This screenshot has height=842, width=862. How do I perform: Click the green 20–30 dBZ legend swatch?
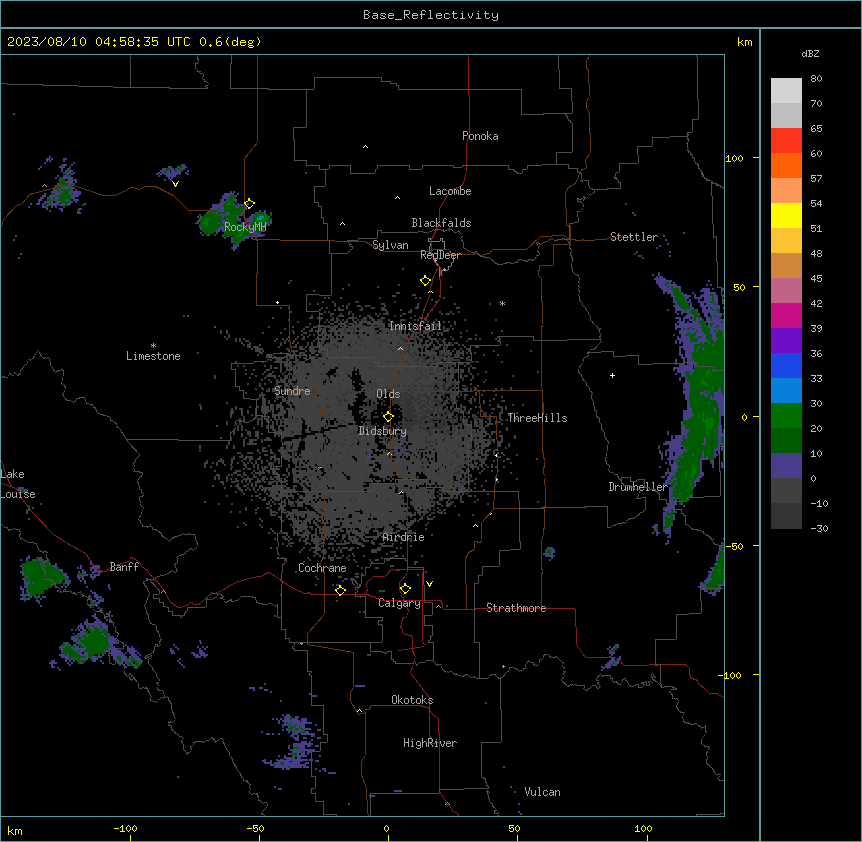click(x=786, y=416)
